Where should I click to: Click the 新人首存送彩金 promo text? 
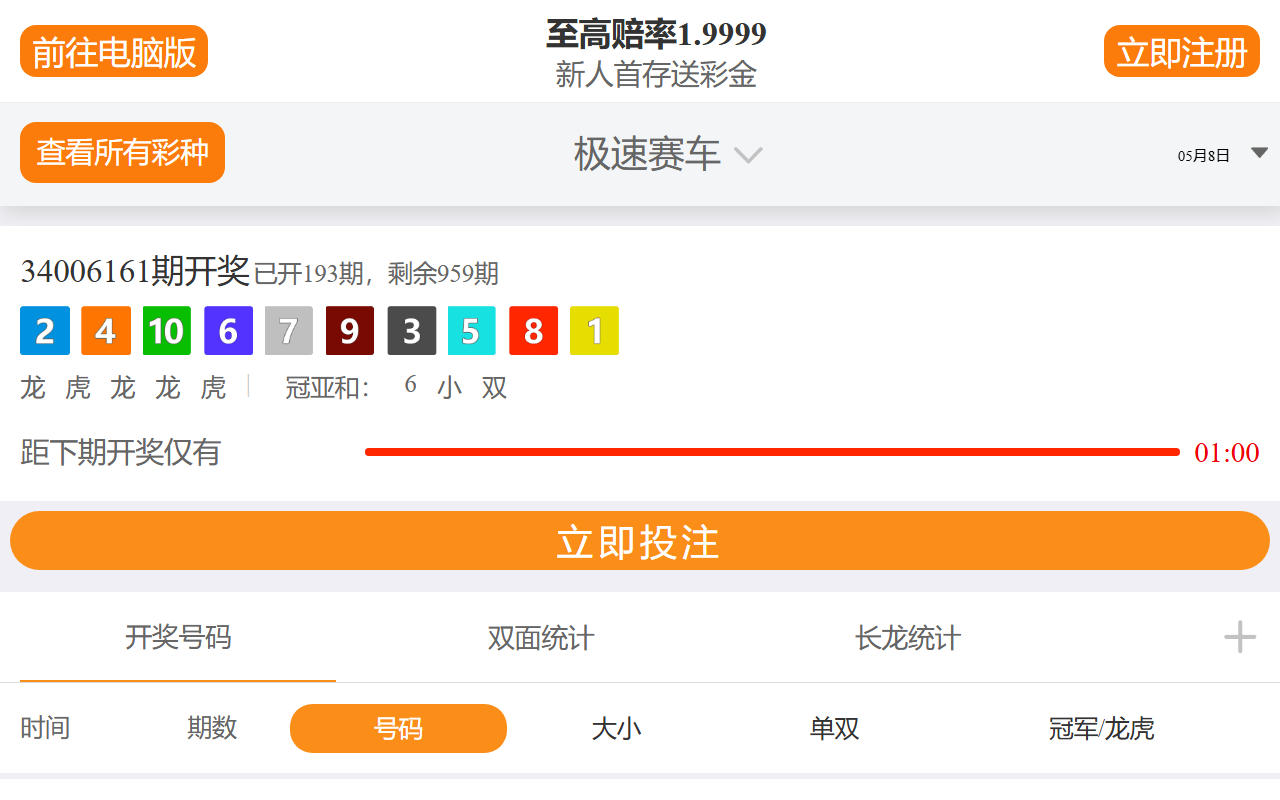click(656, 75)
